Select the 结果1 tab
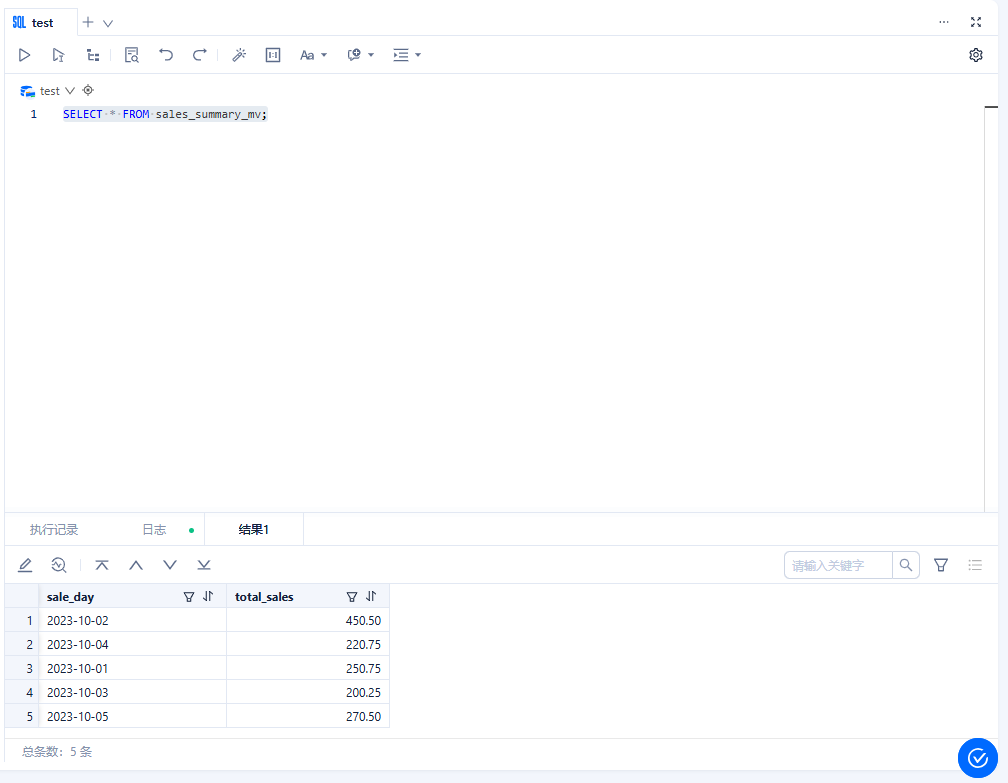The height and width of the screenshot is (783, 1008). 254,530
